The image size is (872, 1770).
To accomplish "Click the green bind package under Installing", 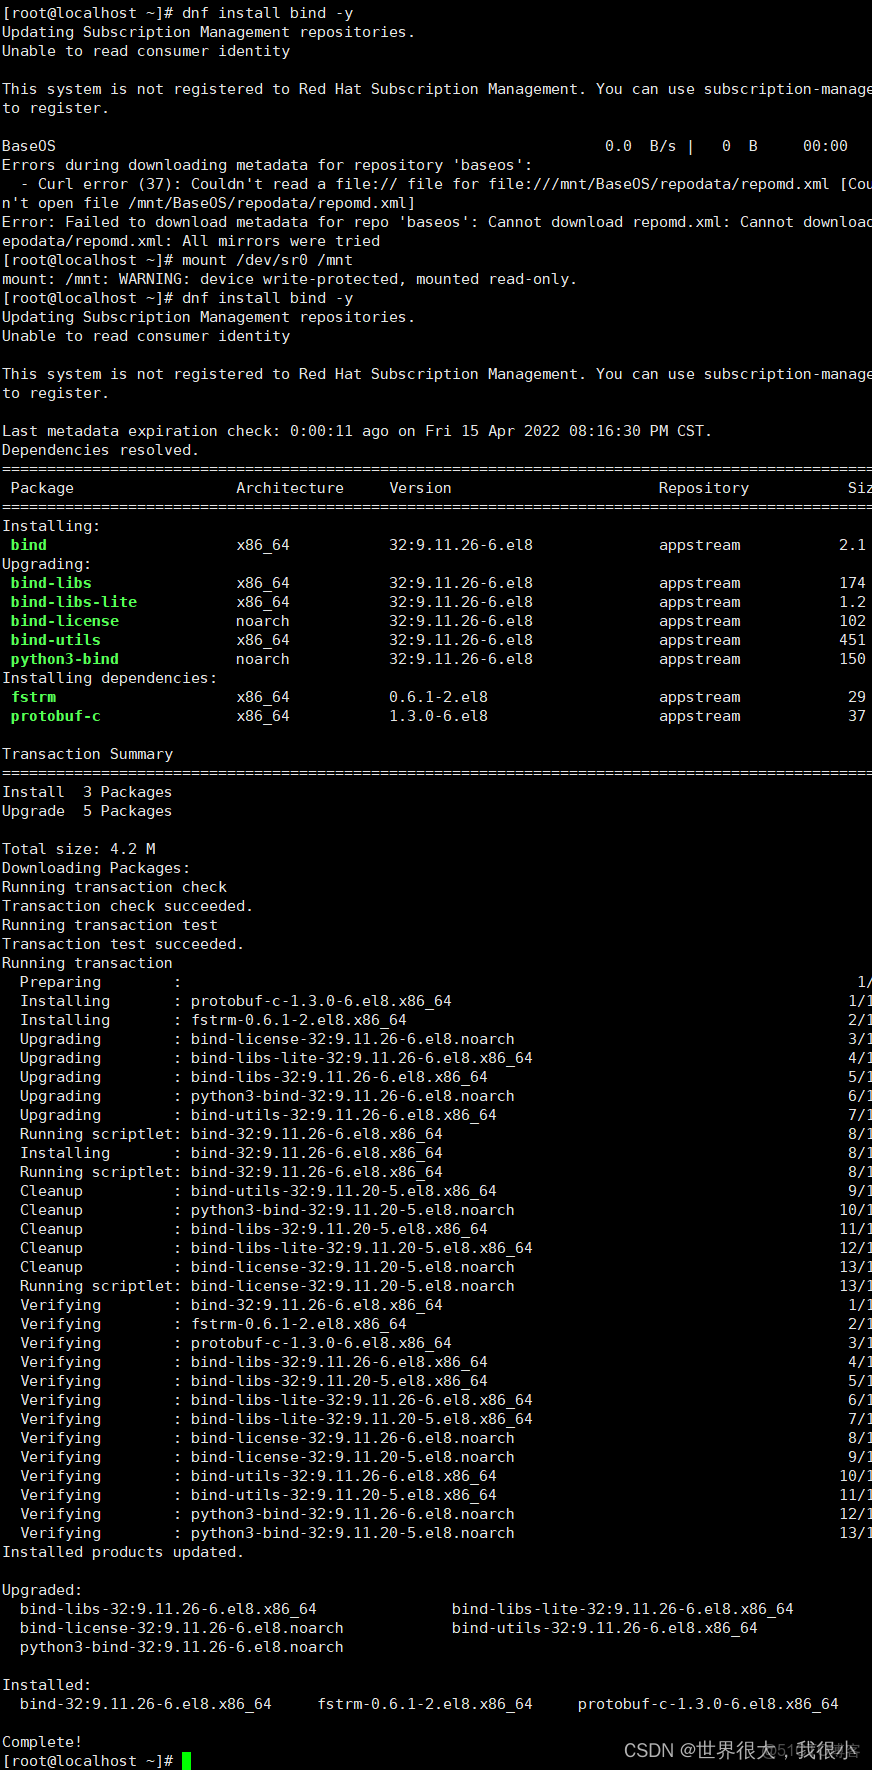I will click(x=29, y=545).
